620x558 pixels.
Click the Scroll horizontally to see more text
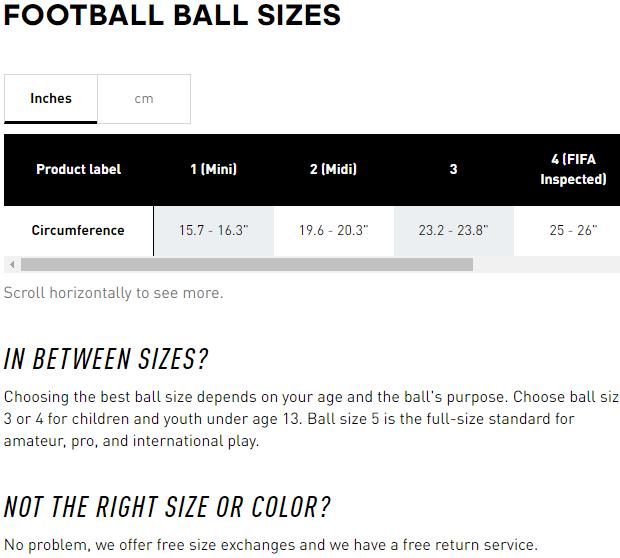click(x=113, y=293)
